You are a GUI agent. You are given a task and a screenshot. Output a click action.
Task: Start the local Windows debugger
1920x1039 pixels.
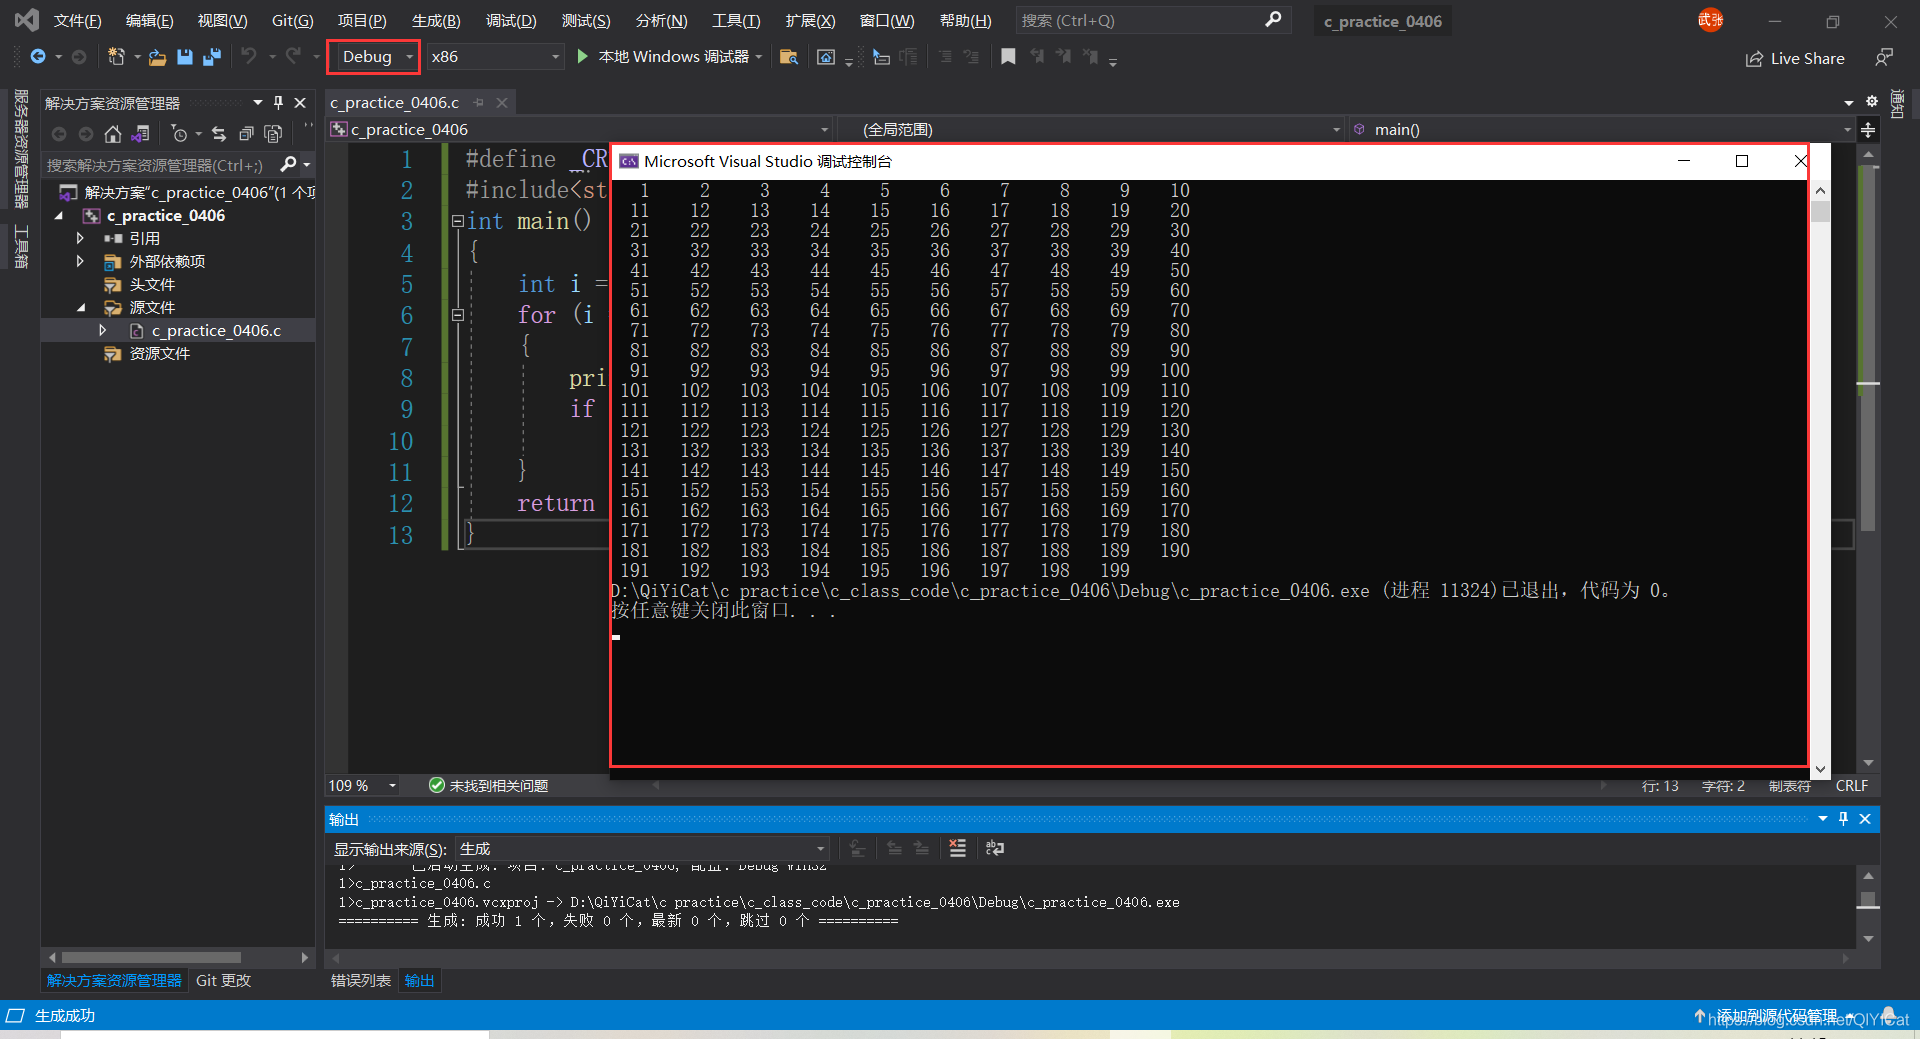[665, 57]
